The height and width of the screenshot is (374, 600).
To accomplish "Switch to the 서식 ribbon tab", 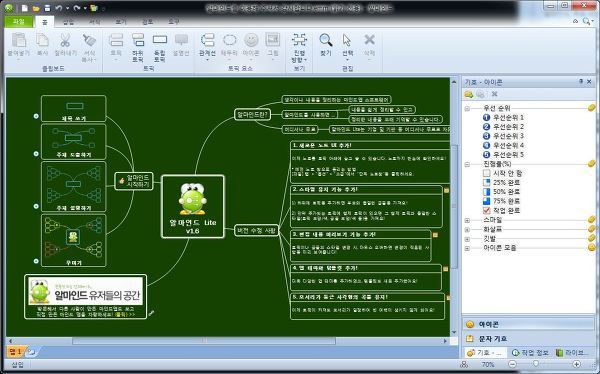I will point(95,22).
